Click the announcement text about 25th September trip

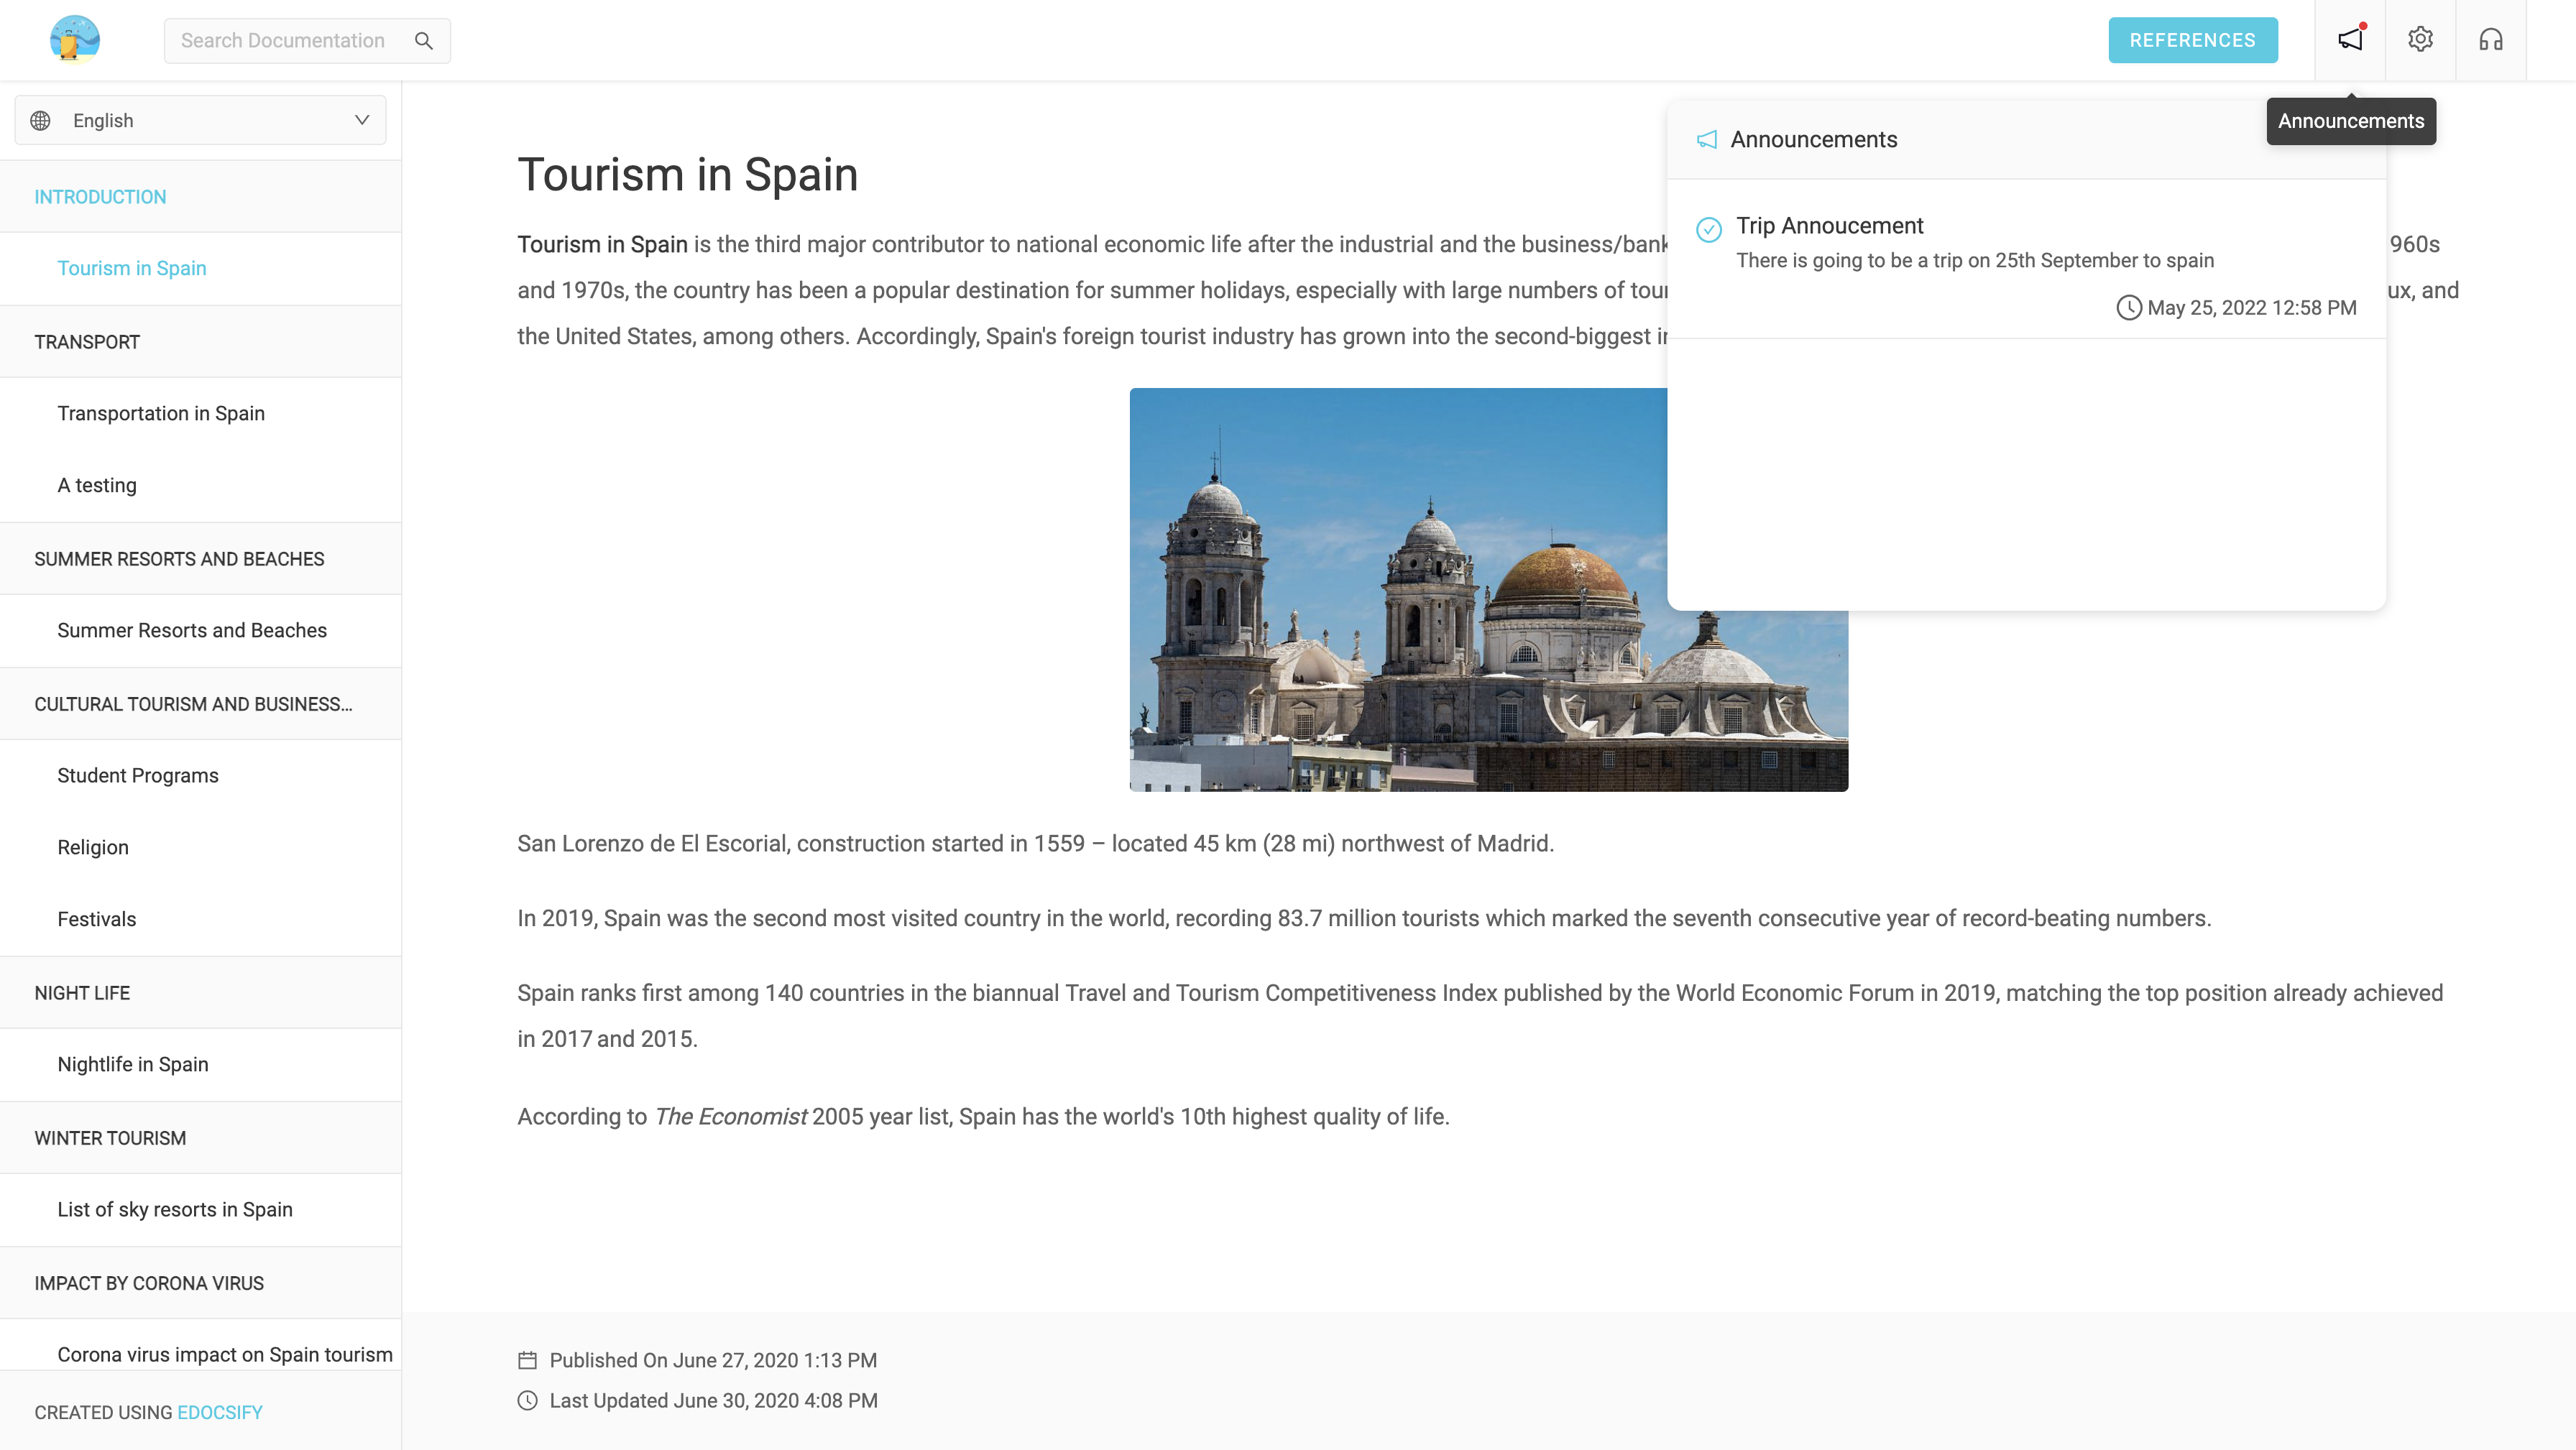coord(1975,261)
